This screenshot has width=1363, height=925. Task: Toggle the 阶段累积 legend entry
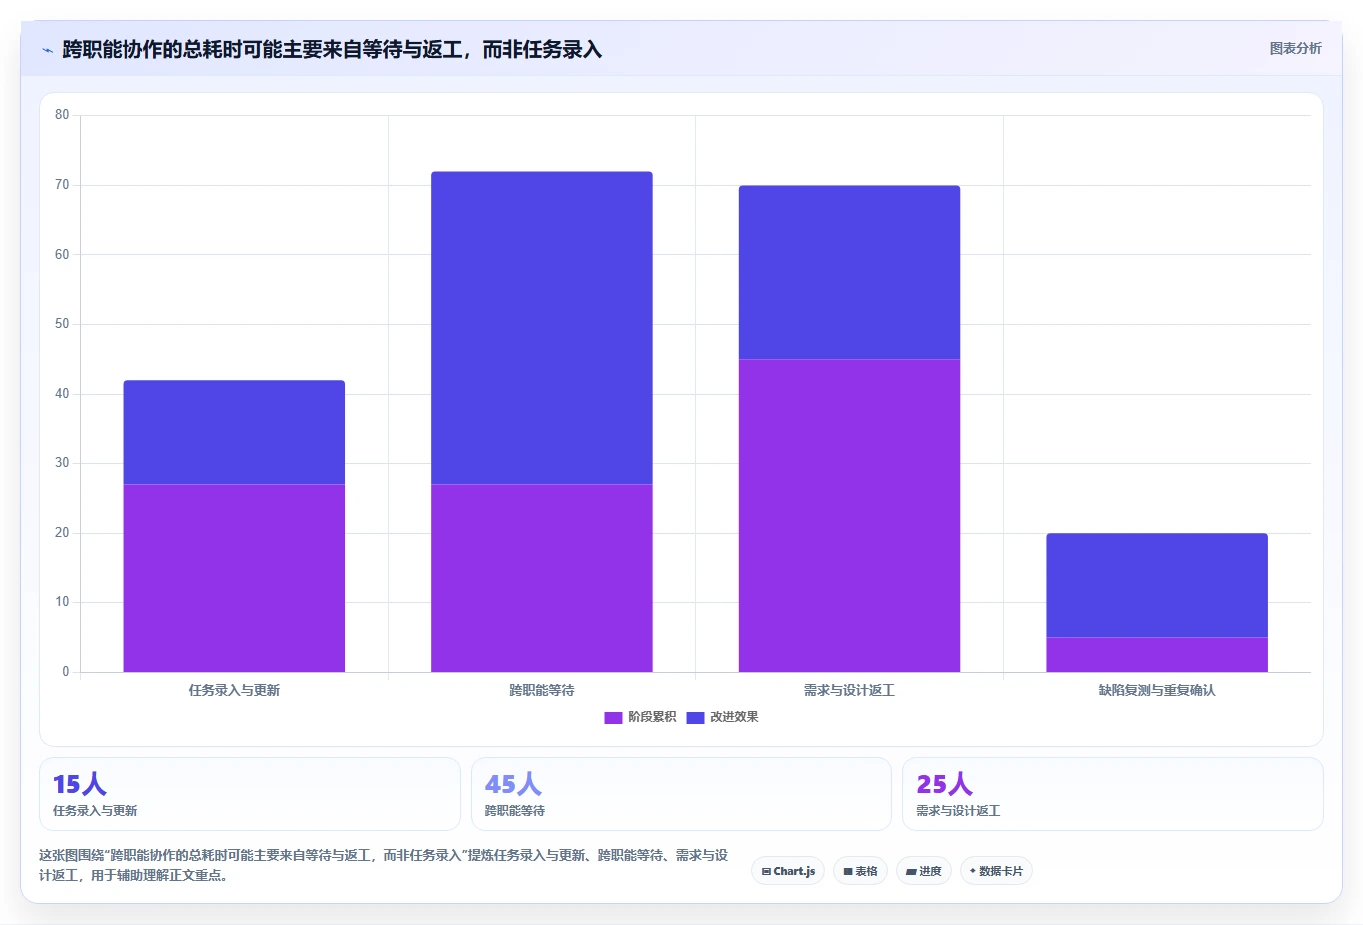[640, 717]
